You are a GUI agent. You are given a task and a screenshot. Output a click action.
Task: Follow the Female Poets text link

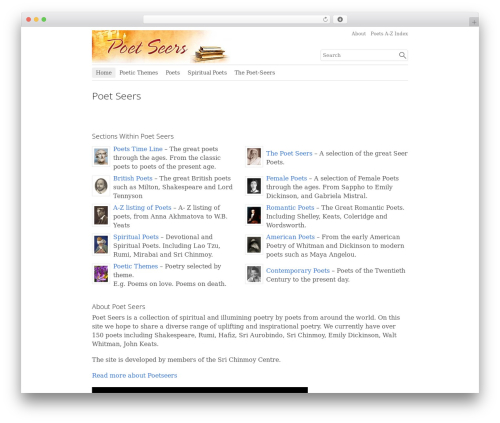(287, 178)
